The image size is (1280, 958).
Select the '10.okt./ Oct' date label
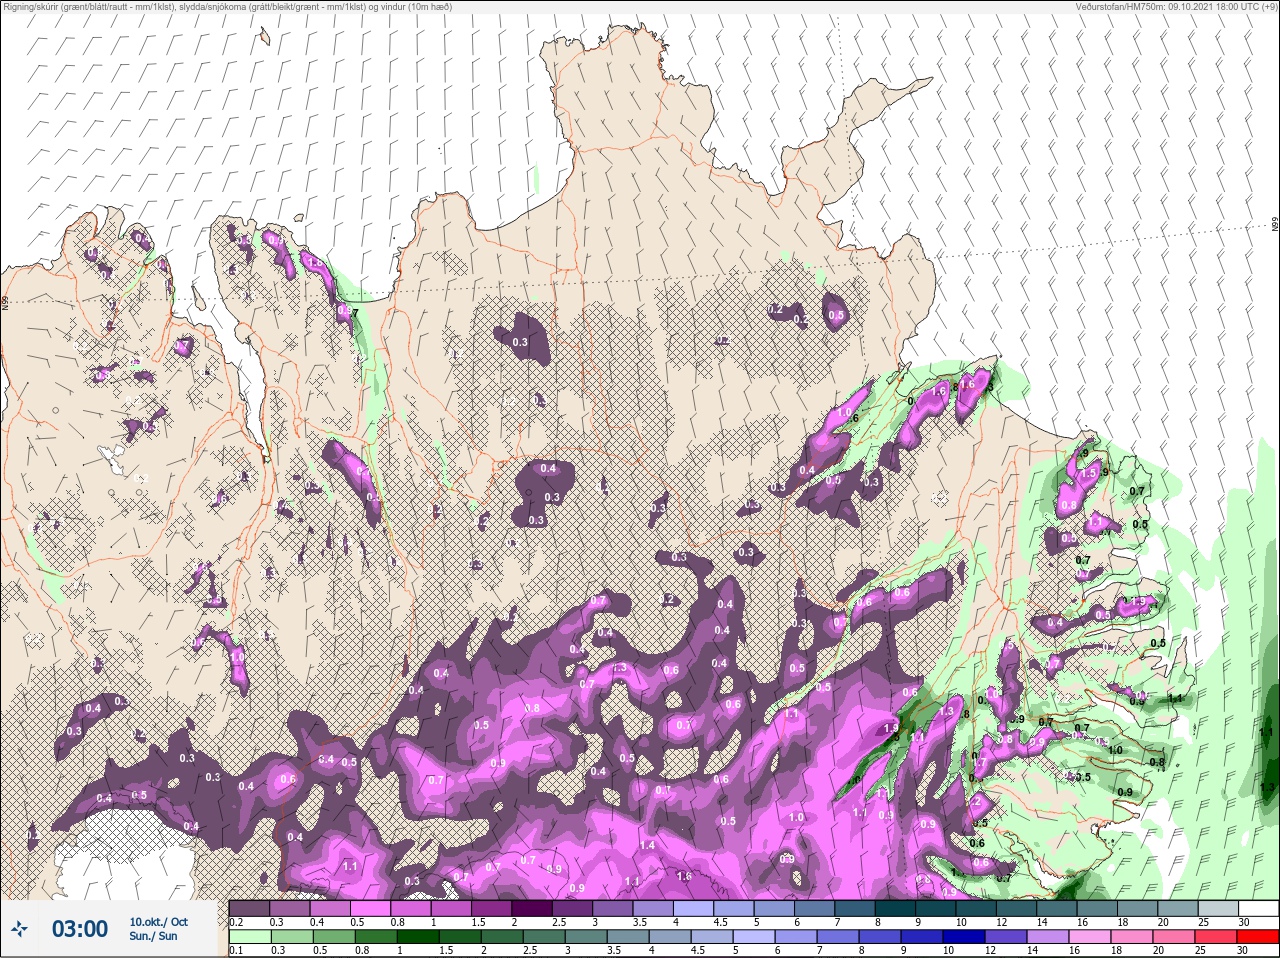coord(158,921)
